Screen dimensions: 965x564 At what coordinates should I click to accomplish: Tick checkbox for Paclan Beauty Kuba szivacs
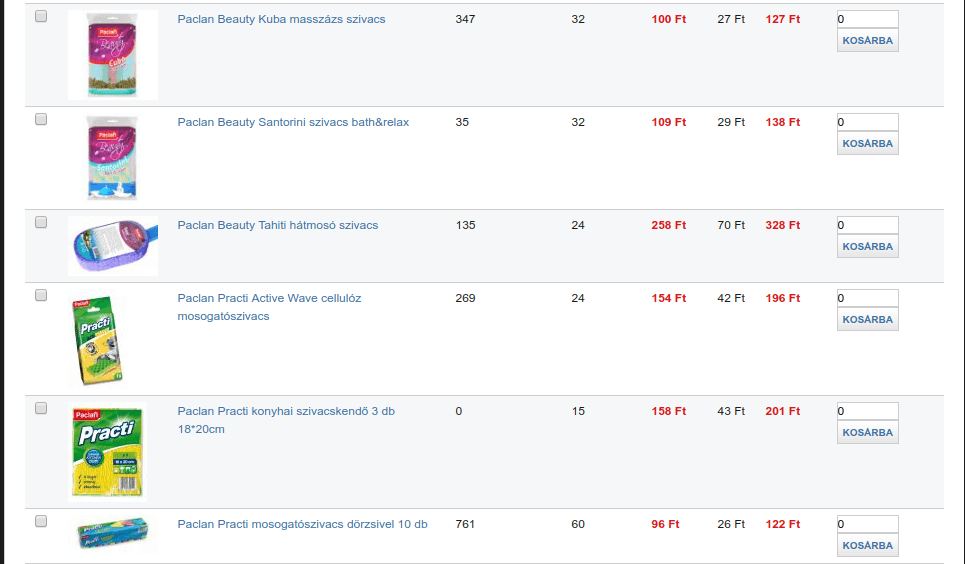point(41,17)
